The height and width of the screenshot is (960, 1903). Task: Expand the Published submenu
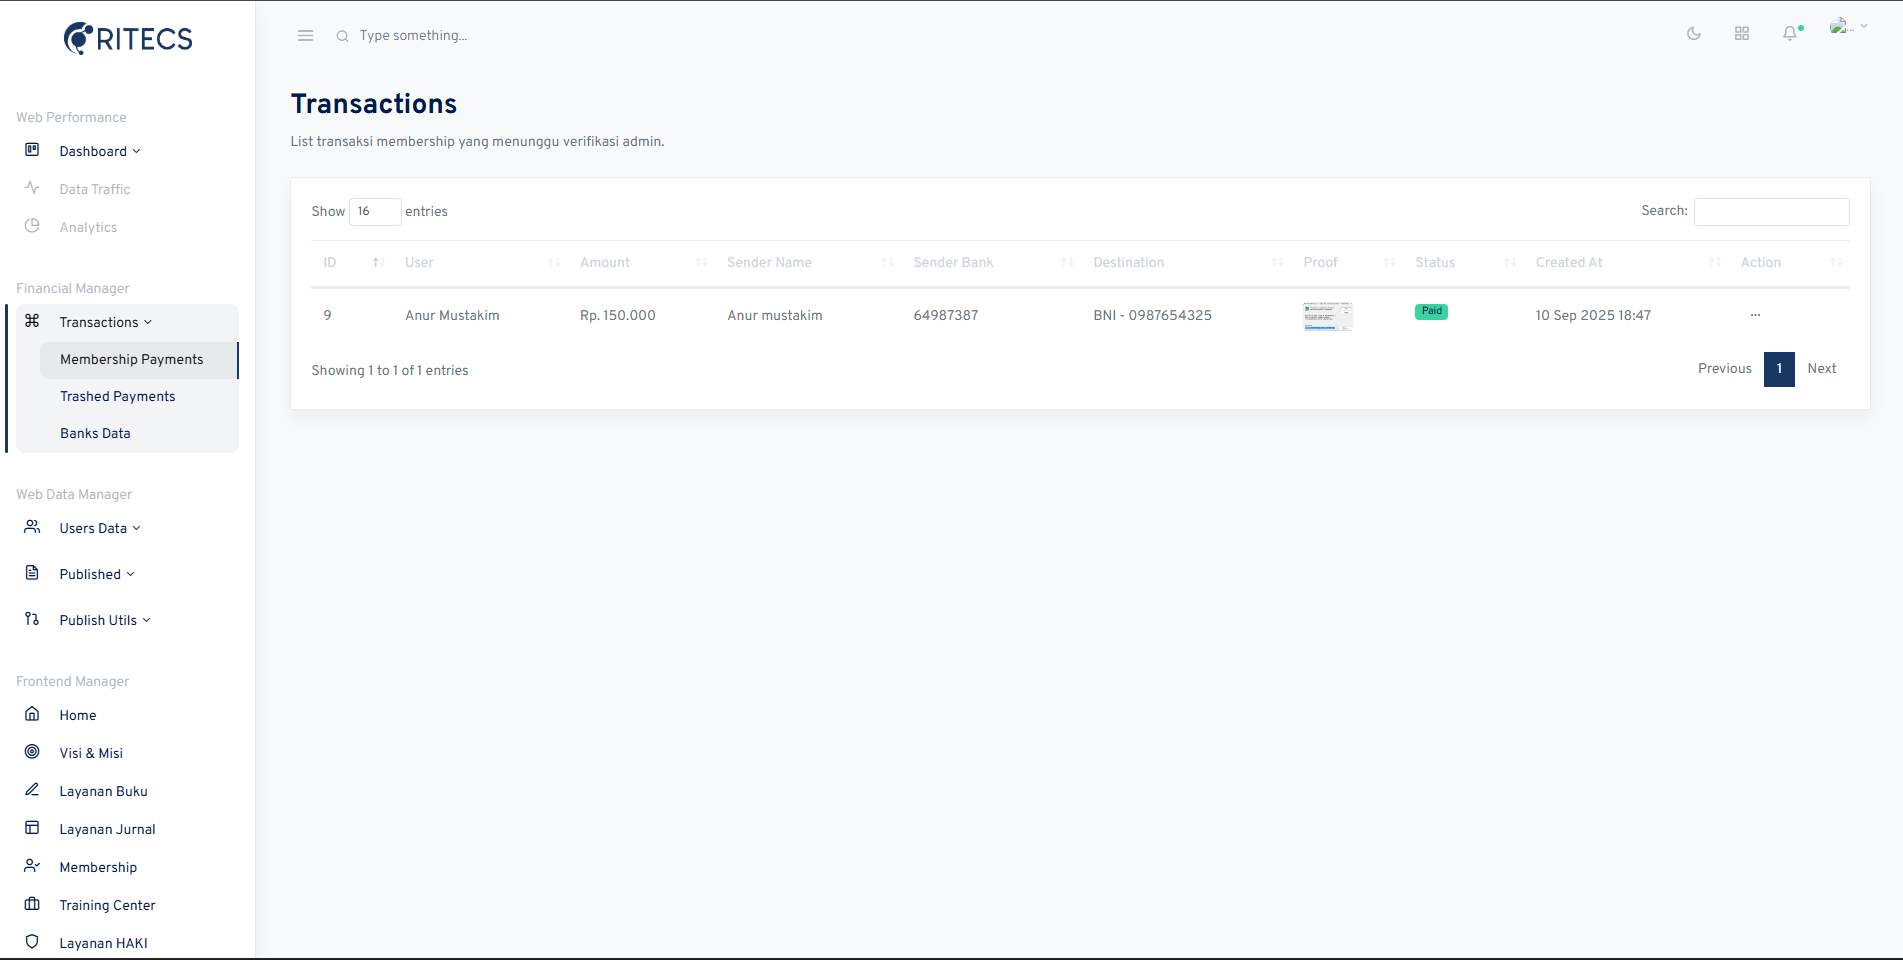(x=96, y=574)
